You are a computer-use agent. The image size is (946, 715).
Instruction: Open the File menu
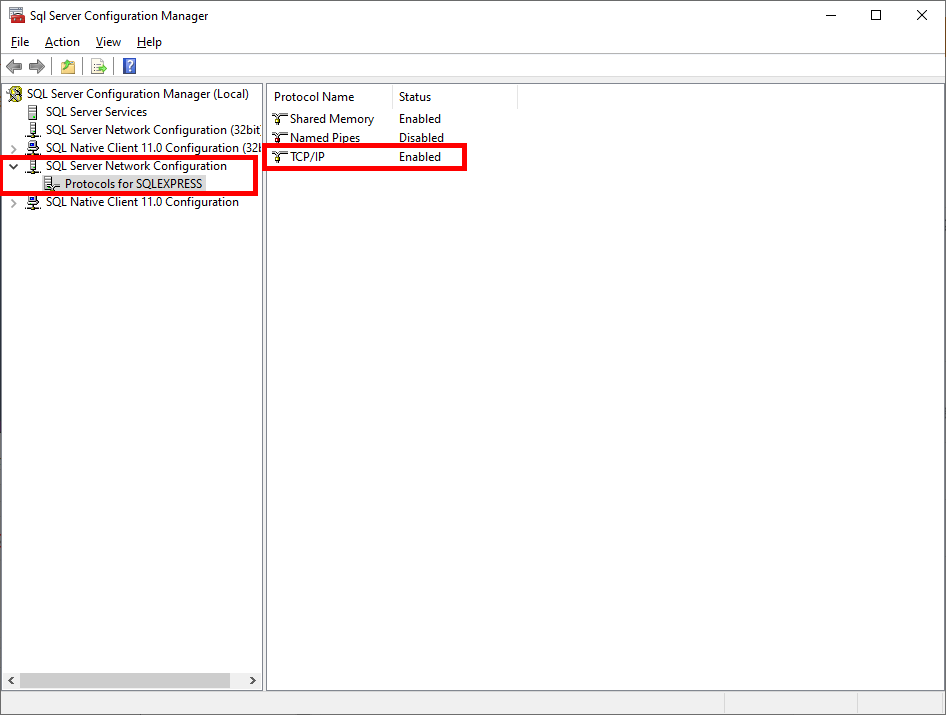[x=20, y=42]
